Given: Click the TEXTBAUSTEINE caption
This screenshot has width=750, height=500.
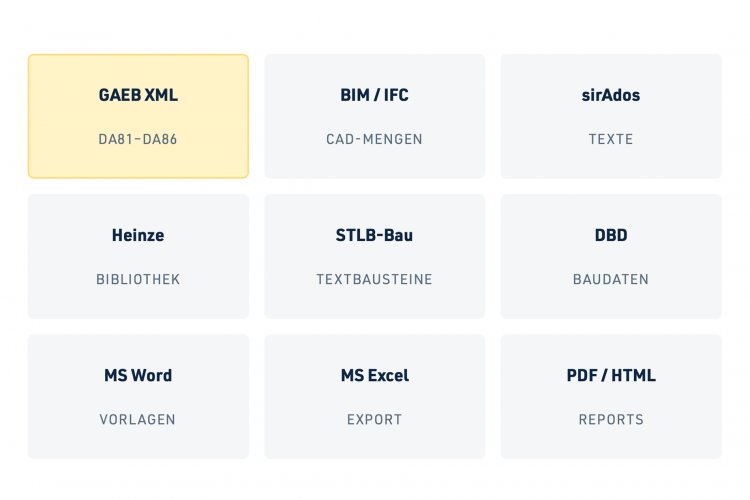Looking at the screenshot, I should 375,279.
